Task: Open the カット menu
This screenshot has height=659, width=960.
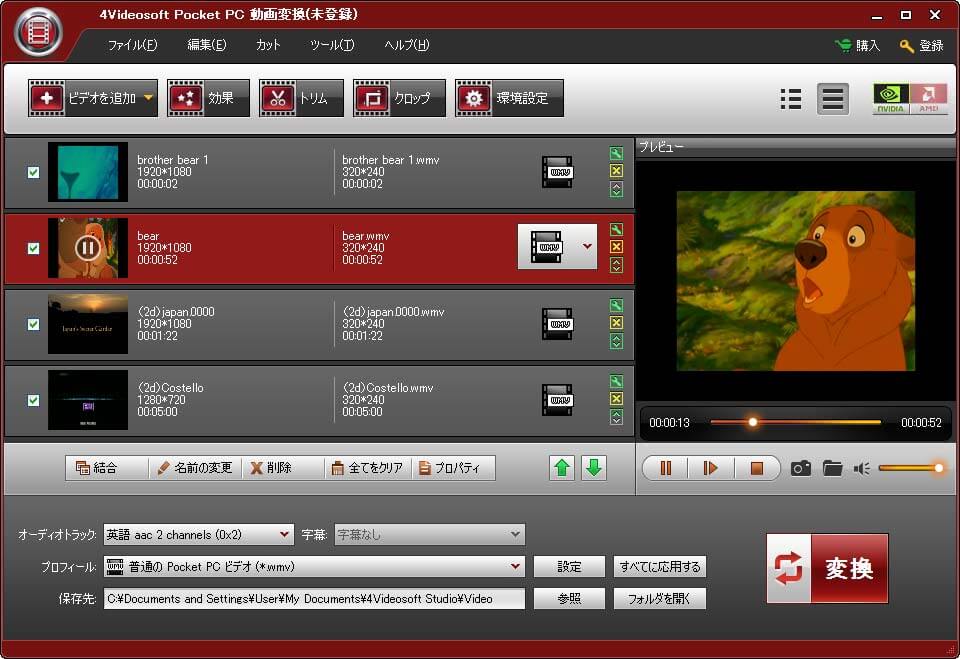Action: 268,45
